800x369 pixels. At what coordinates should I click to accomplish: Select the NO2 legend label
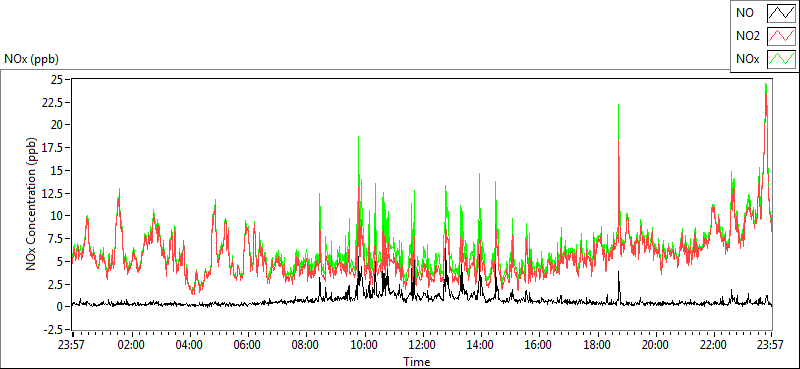pos(748,36)
